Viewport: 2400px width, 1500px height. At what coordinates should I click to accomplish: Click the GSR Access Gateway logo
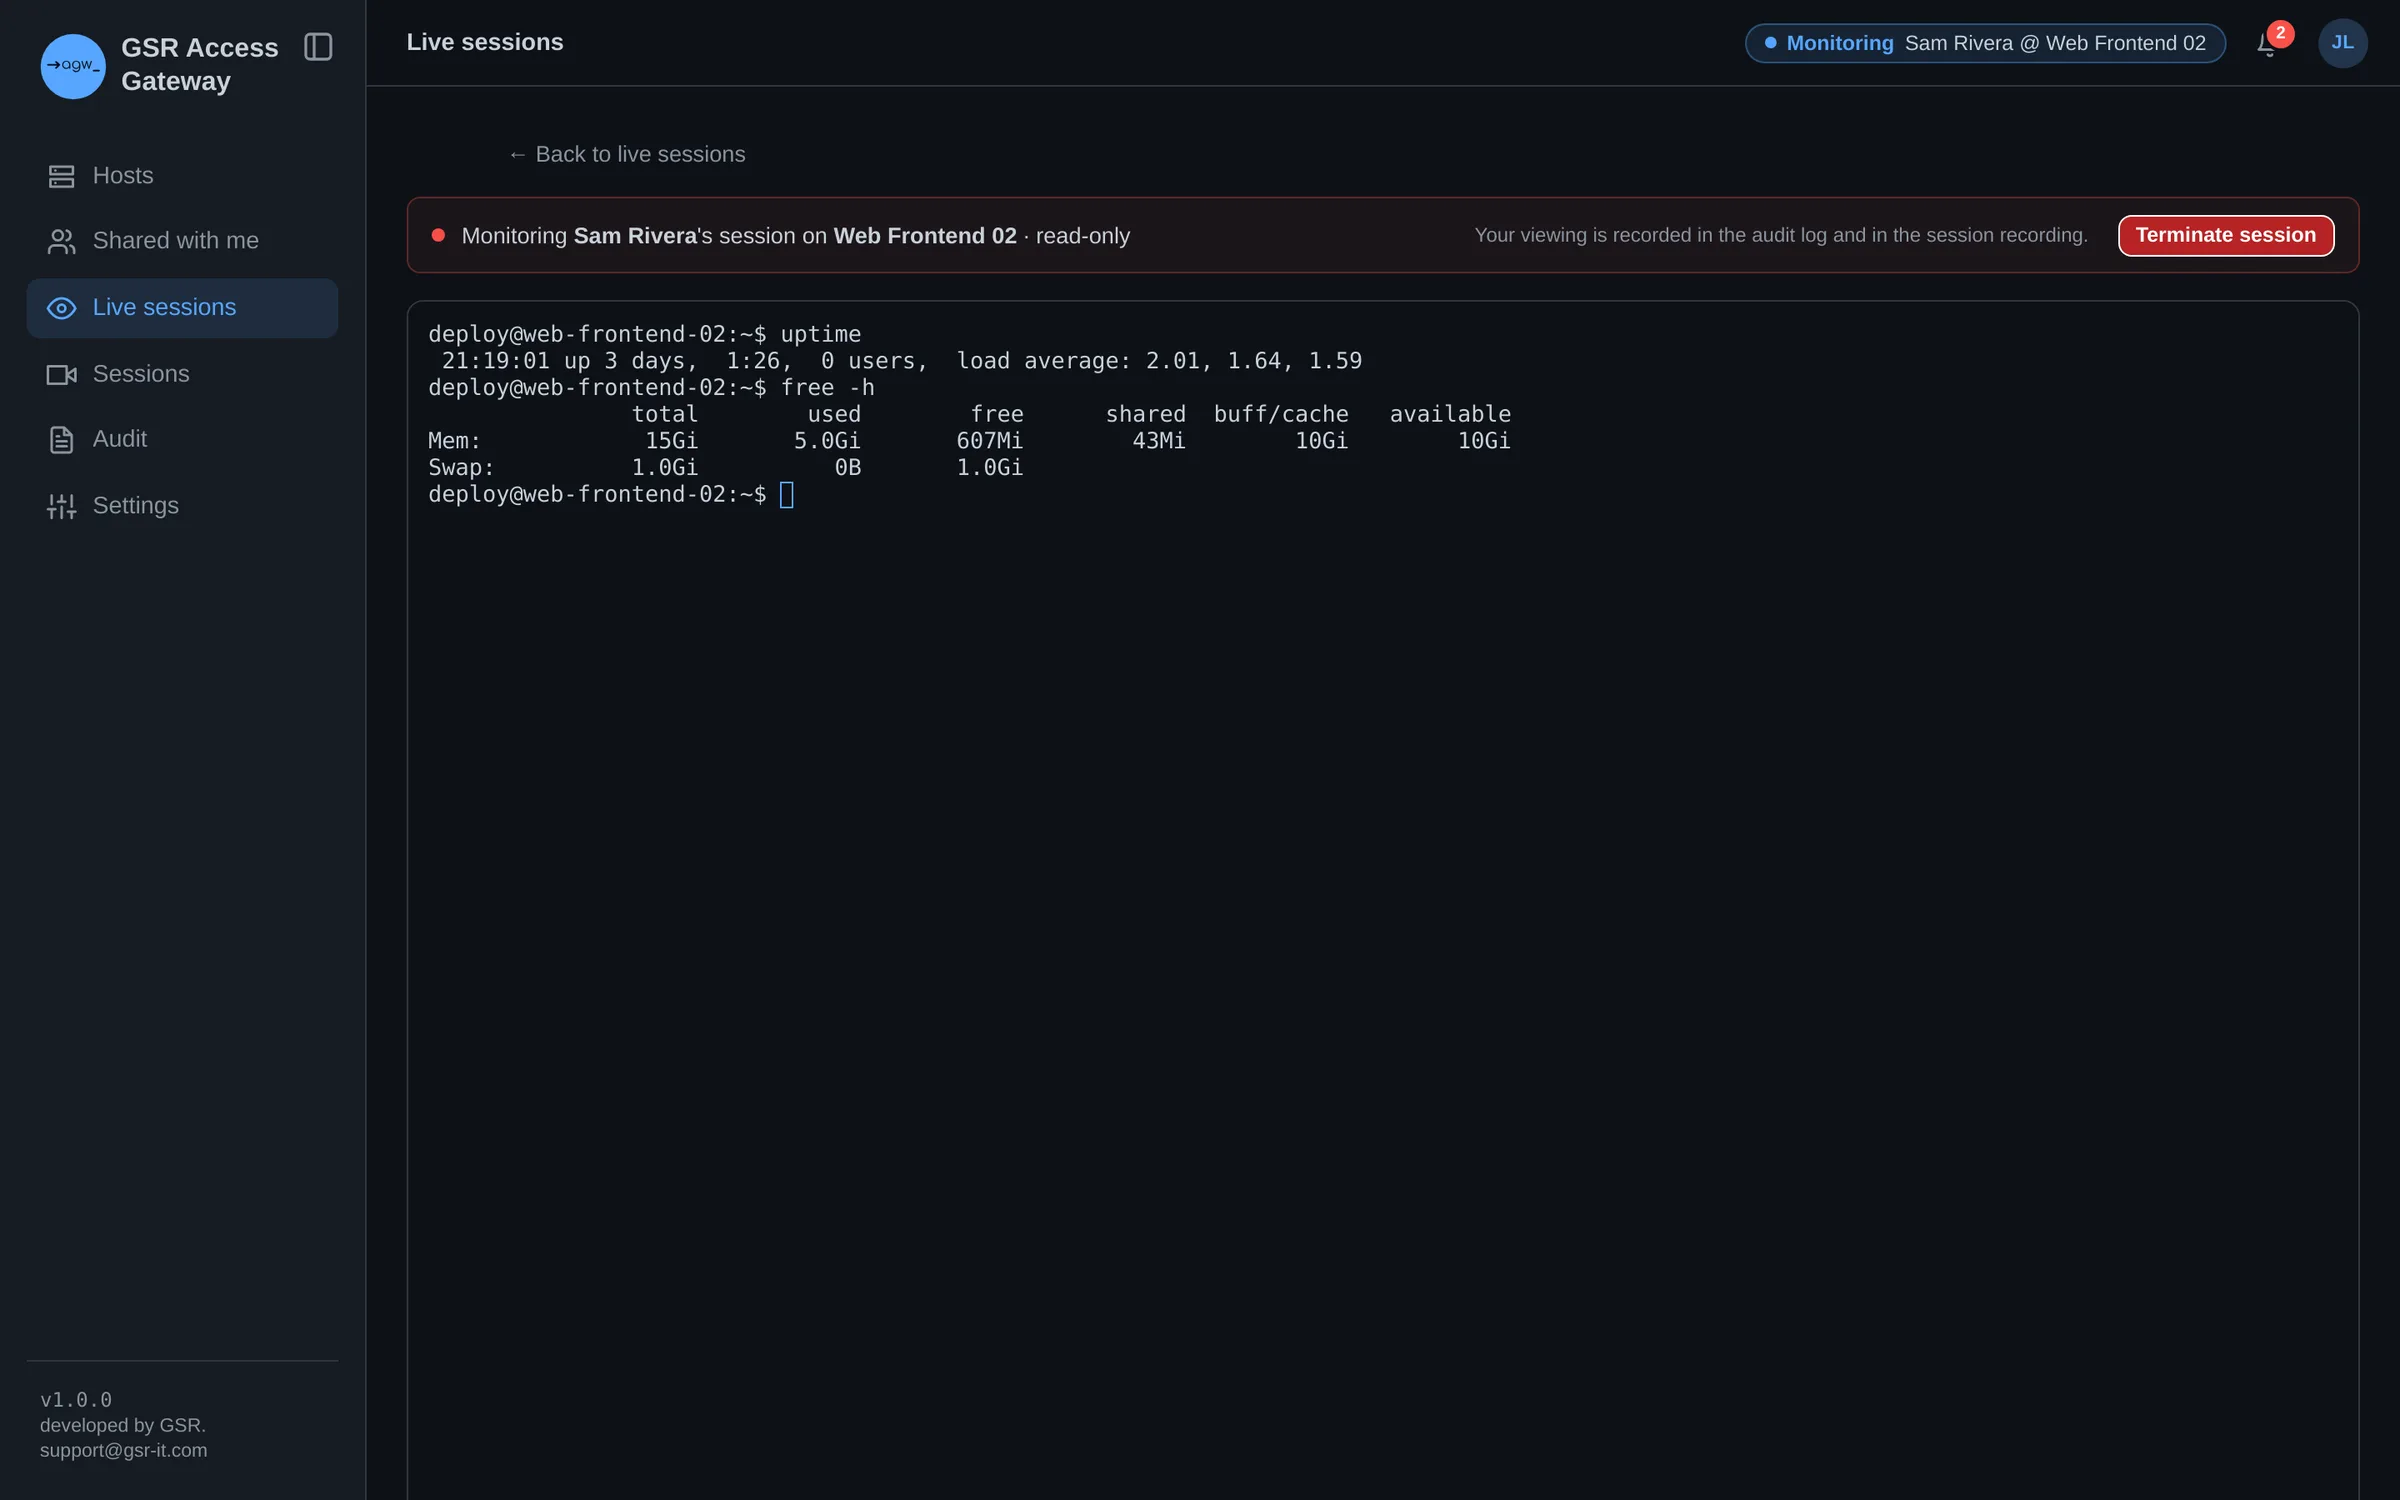[x=73, y=66]
